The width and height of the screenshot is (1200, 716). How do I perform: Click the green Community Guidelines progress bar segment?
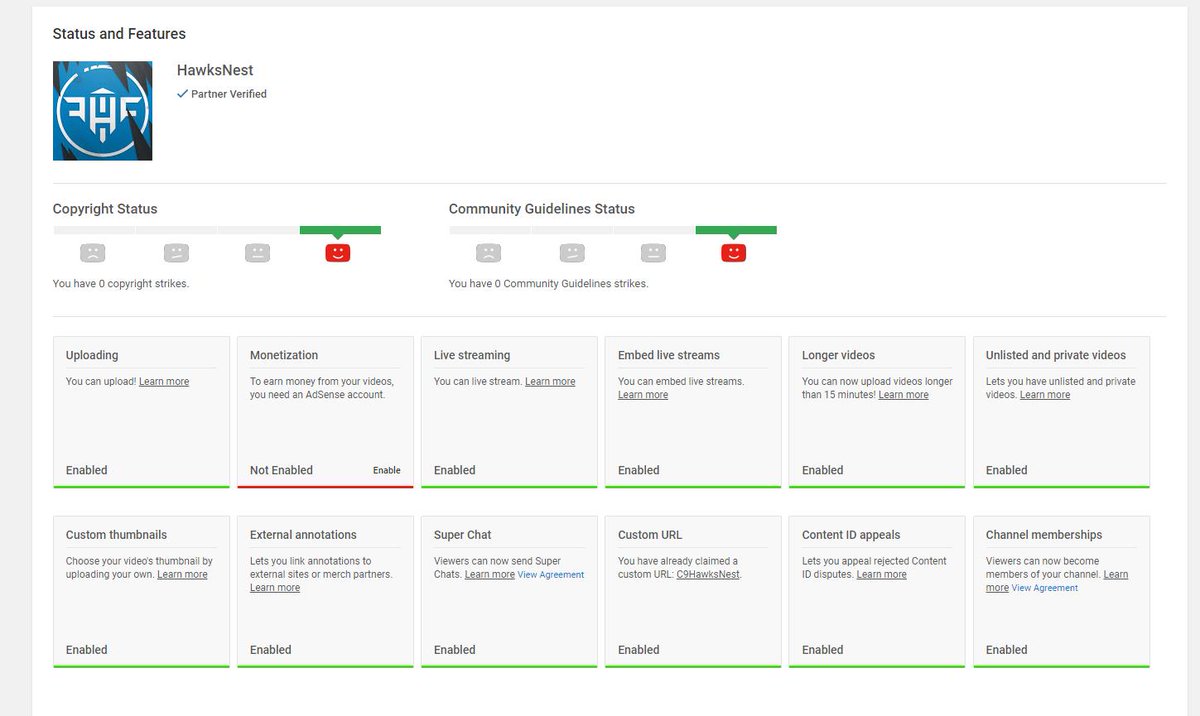(736, 230)
